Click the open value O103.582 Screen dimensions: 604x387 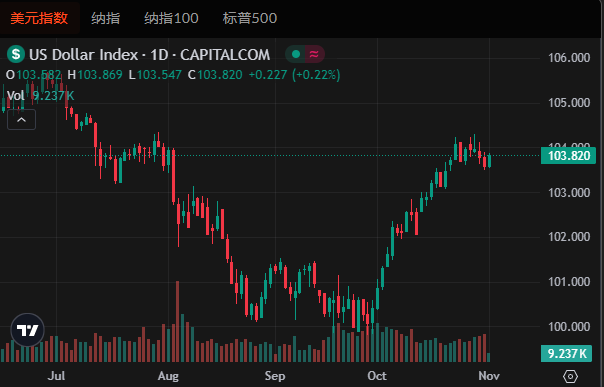[34, 74]
